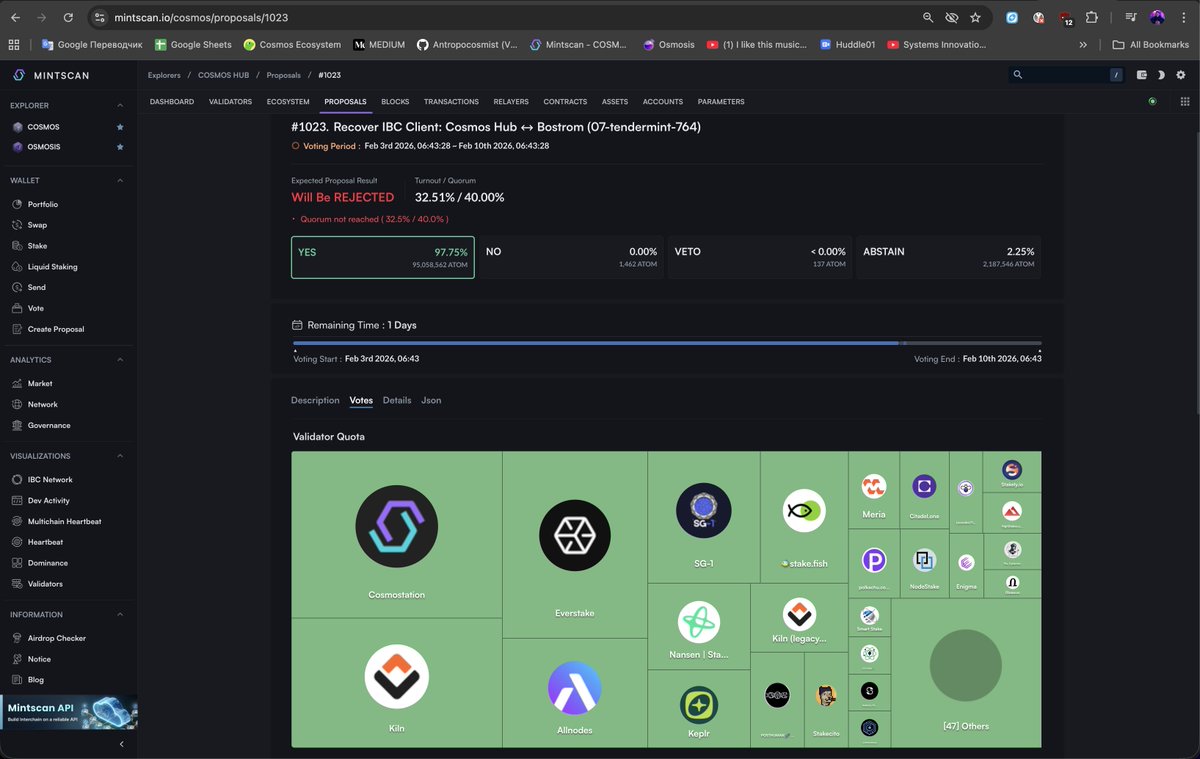Select the NO vote card
Image resolution: width=1200 pixels, height=759 pixels.
[x=571, y=257]
